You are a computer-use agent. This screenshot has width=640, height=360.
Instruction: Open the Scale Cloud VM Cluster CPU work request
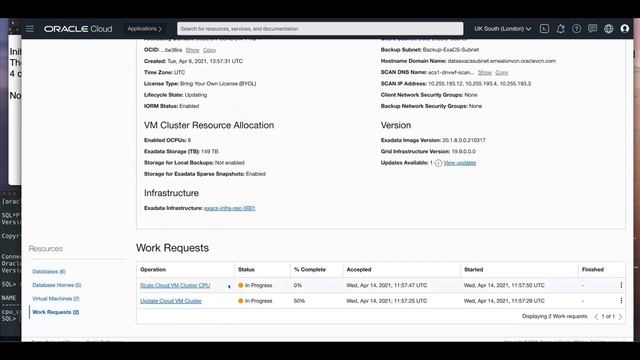coord(175,285)
